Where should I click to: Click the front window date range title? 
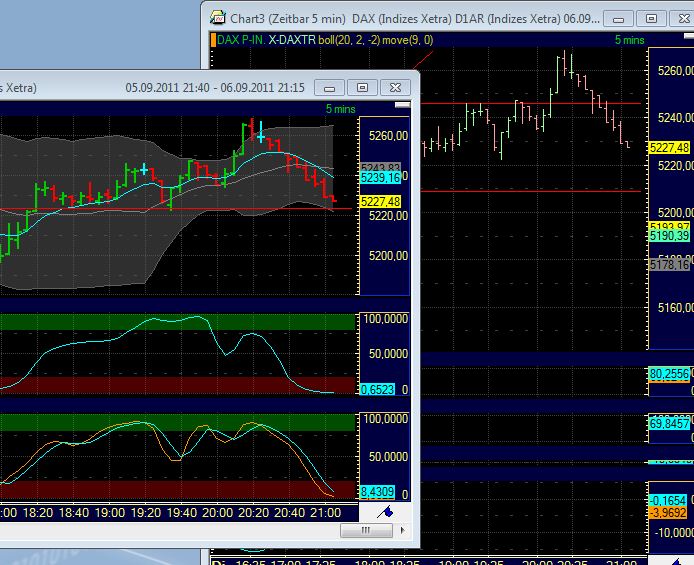tap(215, 88)
